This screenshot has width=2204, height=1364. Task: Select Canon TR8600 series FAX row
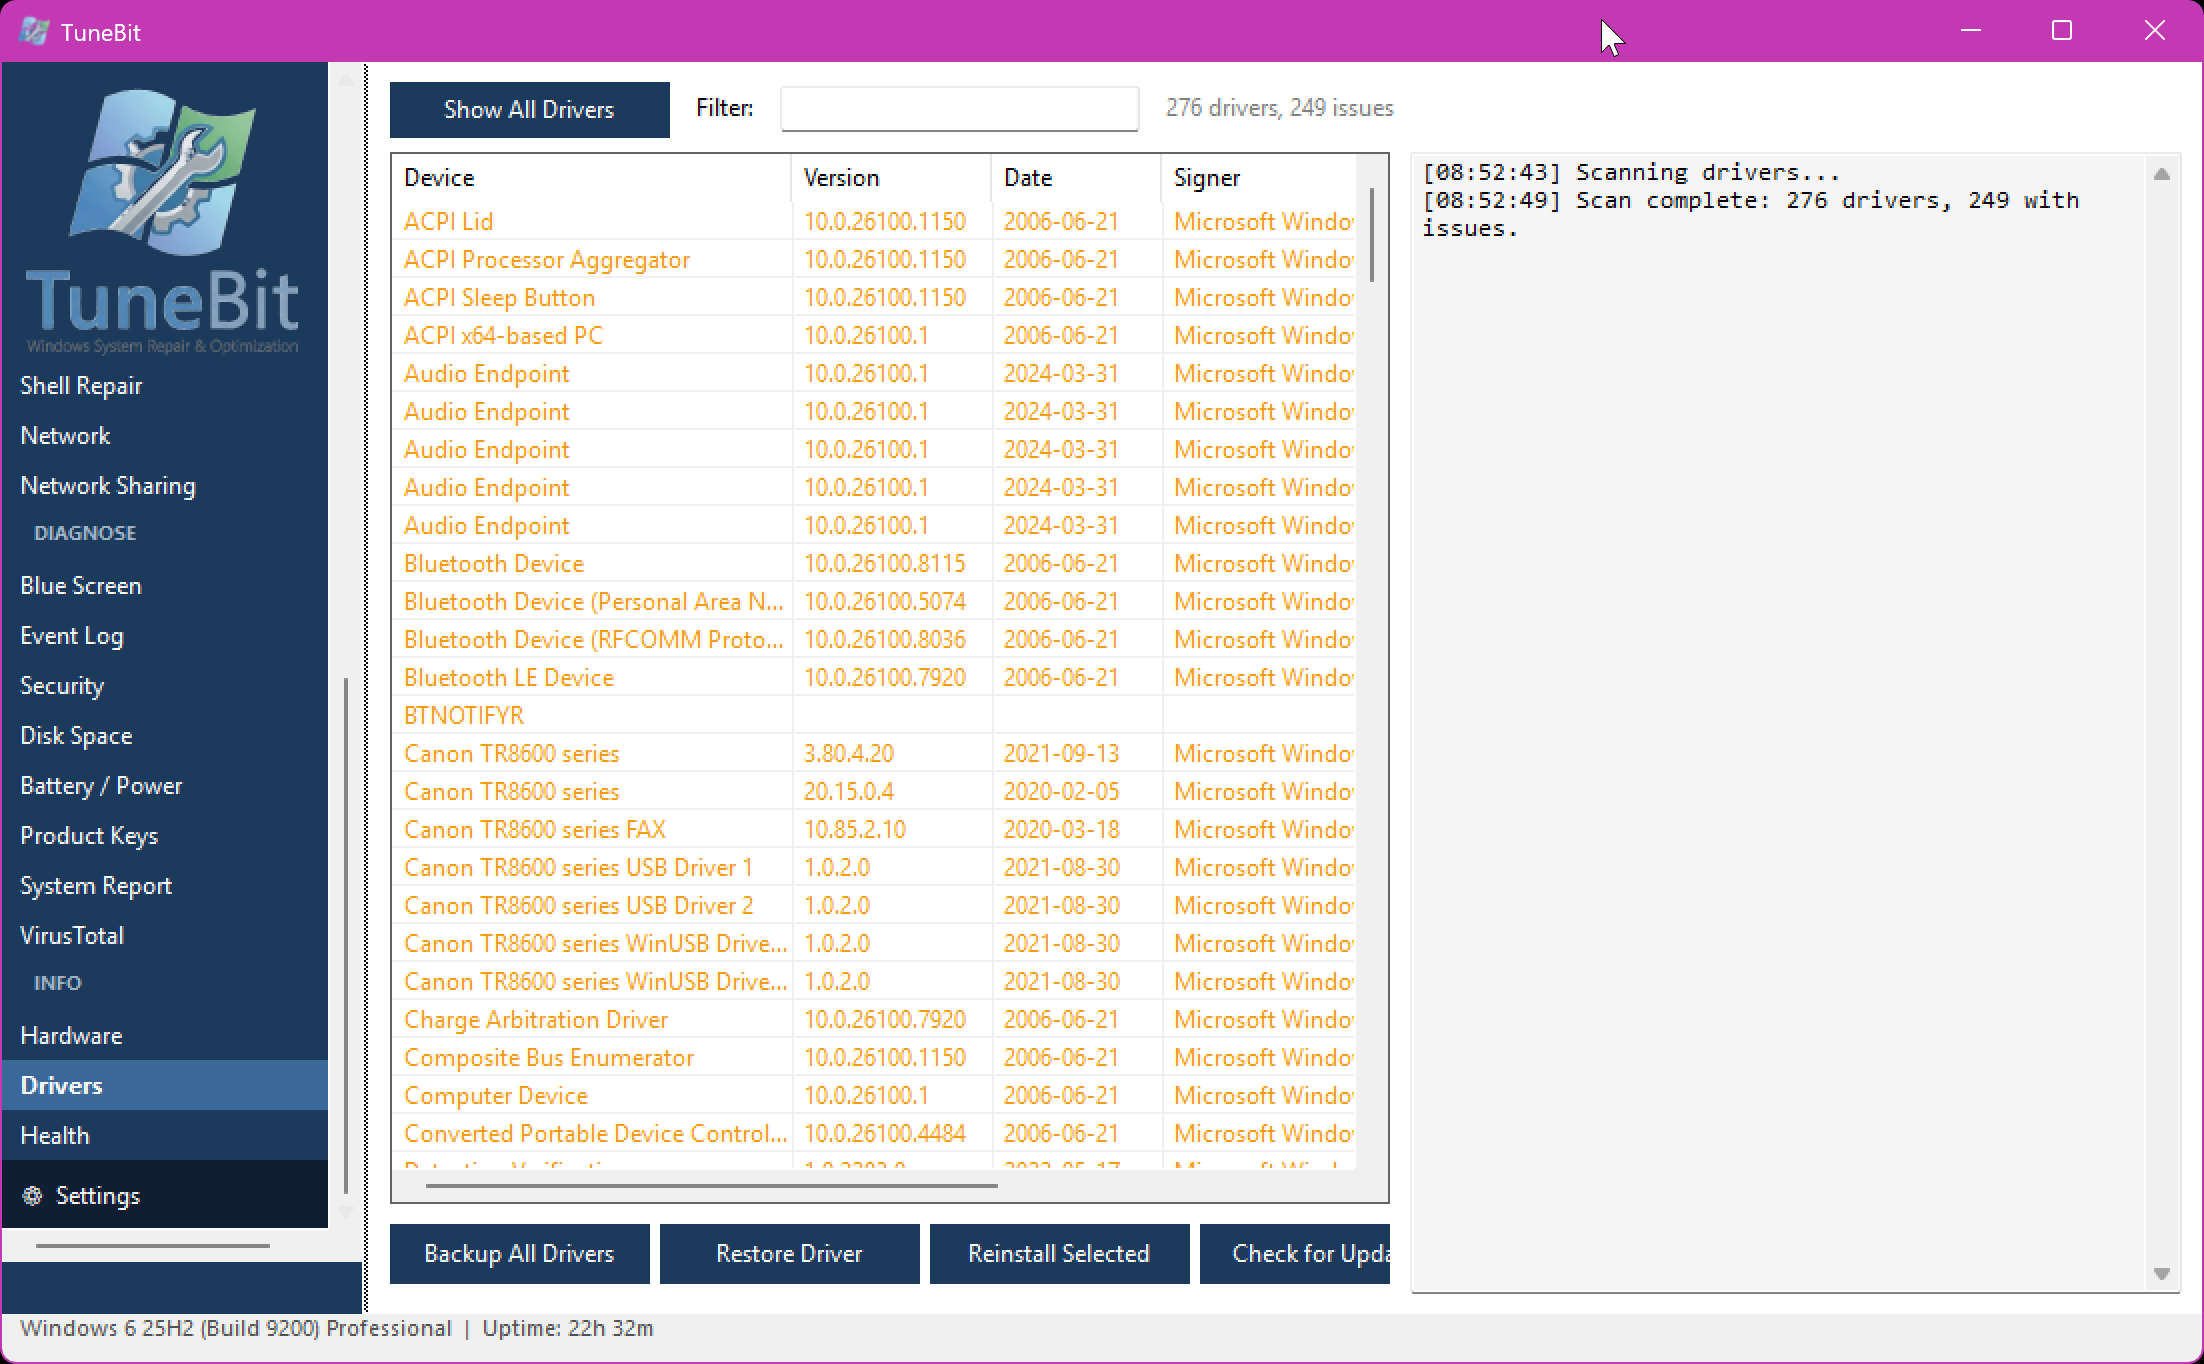point(874,829)
